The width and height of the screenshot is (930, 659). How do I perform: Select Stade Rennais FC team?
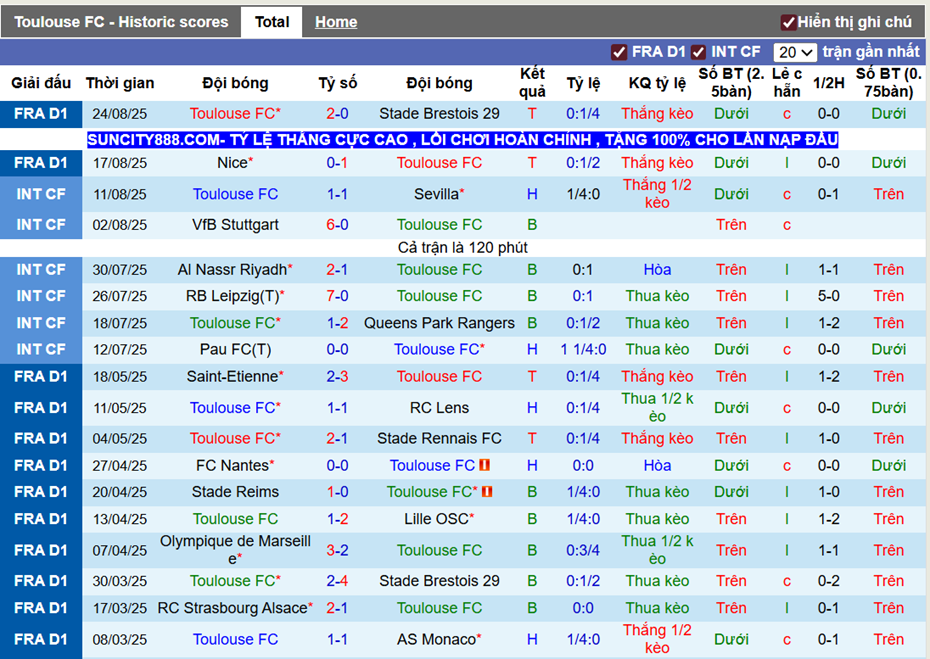click(x=439, y=438)
